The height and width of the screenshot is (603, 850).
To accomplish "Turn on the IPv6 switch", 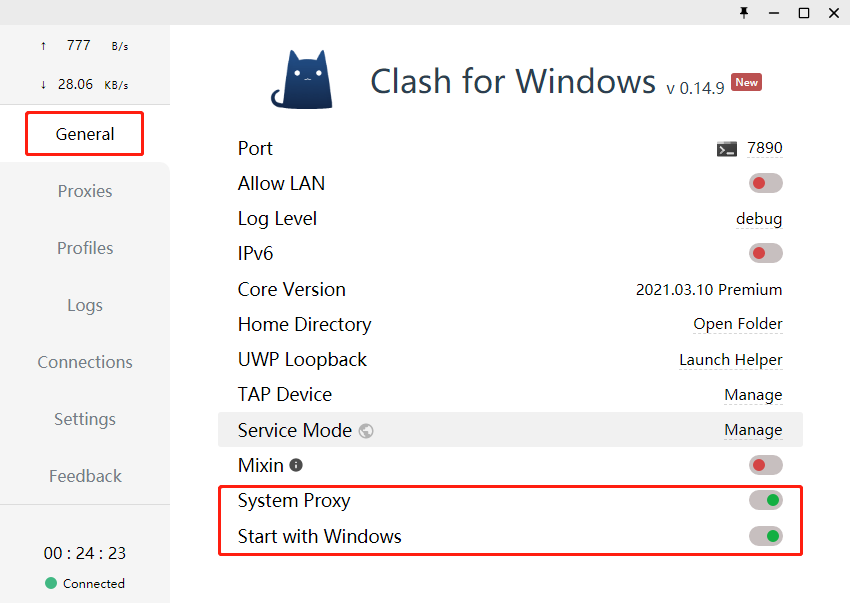I will 766,254.
